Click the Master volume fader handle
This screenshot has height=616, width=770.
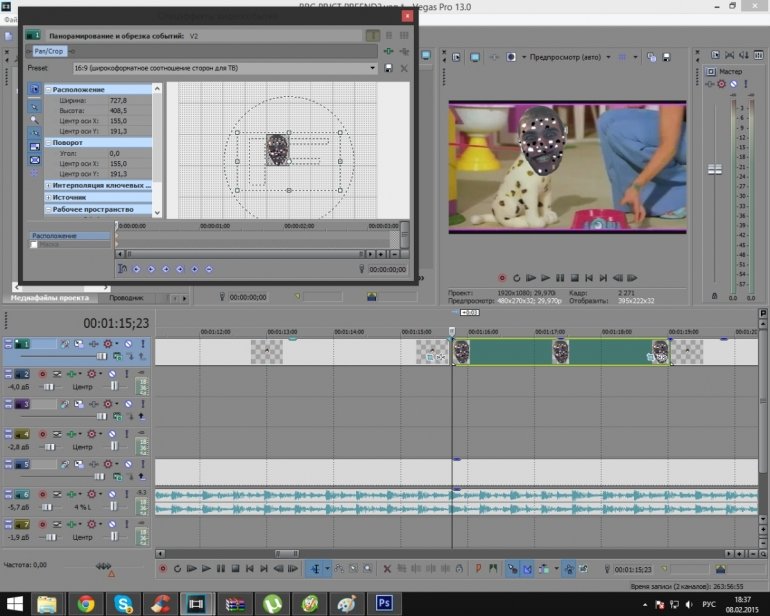point(714,170)
